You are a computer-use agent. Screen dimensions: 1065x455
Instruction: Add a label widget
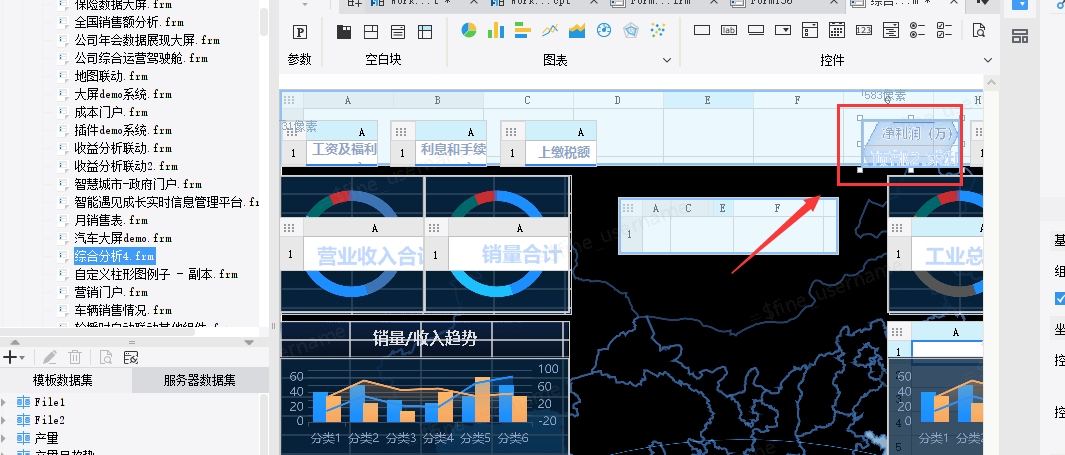point(729,31)
